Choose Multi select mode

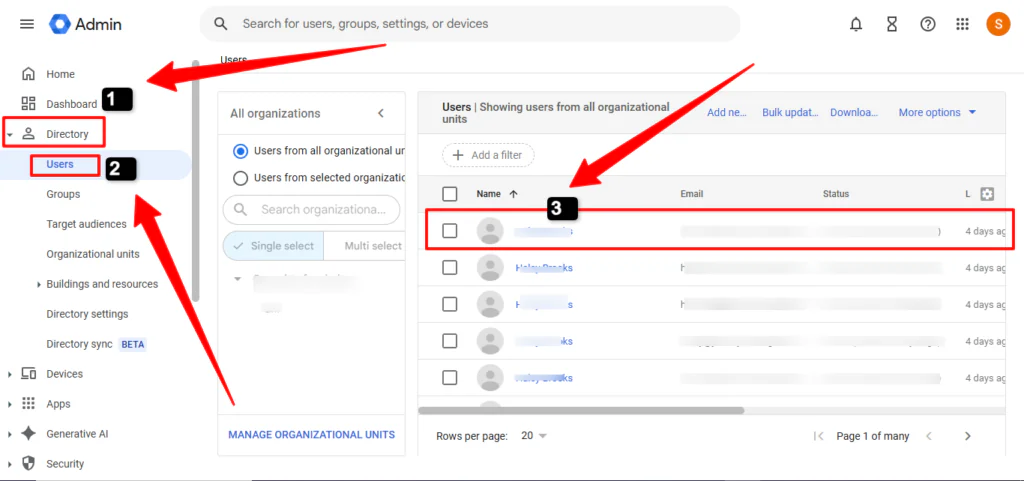pos(365,246)
